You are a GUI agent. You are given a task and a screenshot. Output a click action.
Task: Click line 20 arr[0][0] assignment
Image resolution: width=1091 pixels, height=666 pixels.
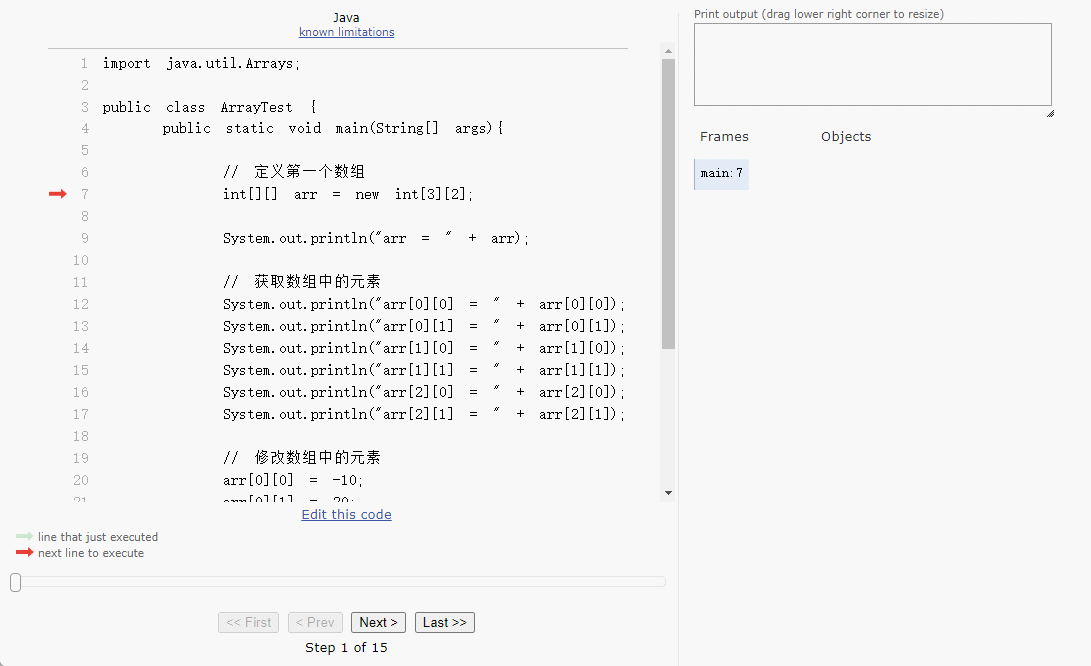click(x=286, y=480)
